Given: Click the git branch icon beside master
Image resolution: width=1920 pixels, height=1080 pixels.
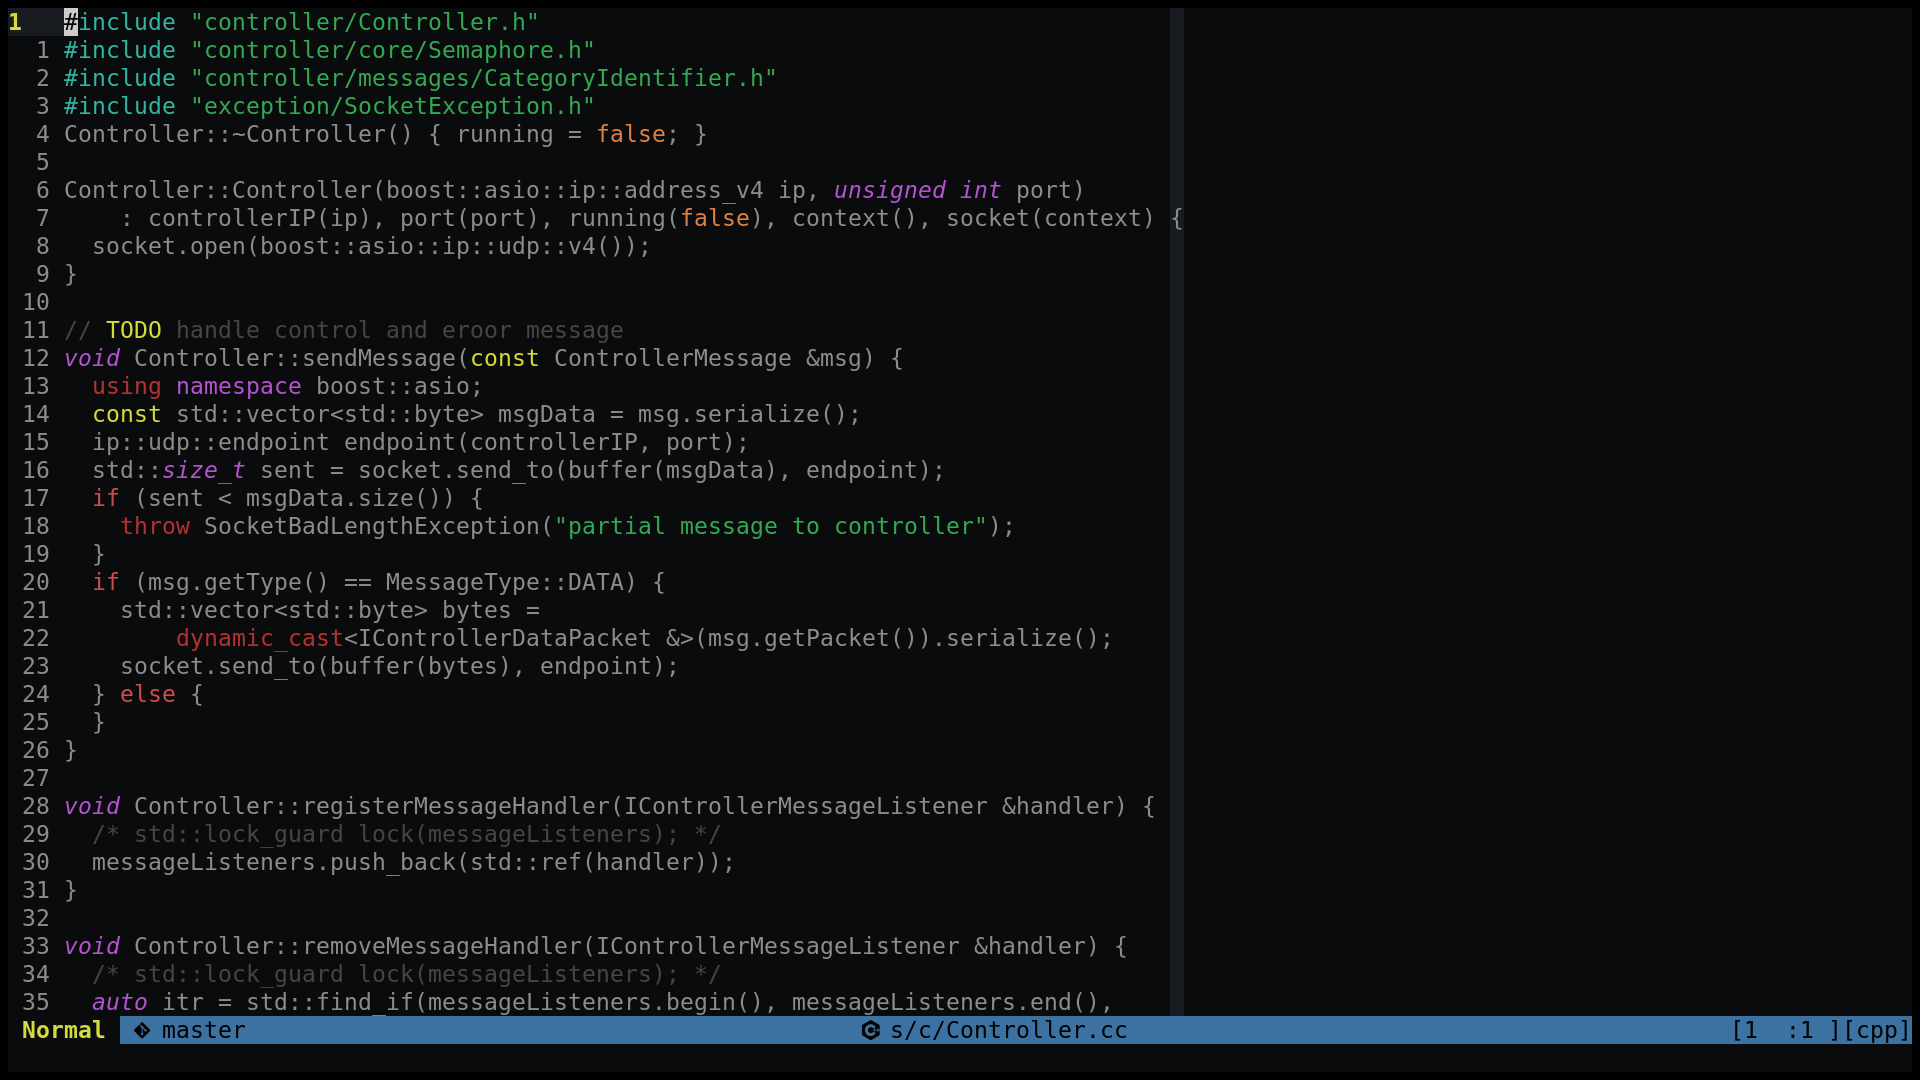Looking at the screenshot, I should [x=142, y=1030].
